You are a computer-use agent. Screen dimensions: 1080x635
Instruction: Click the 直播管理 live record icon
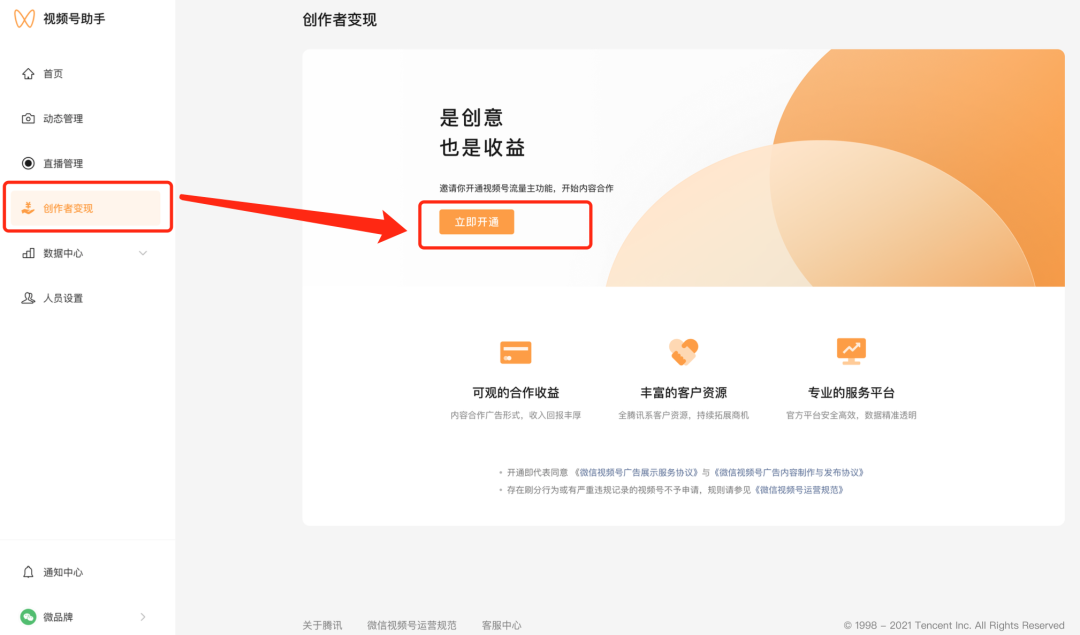tap(28, 164)
